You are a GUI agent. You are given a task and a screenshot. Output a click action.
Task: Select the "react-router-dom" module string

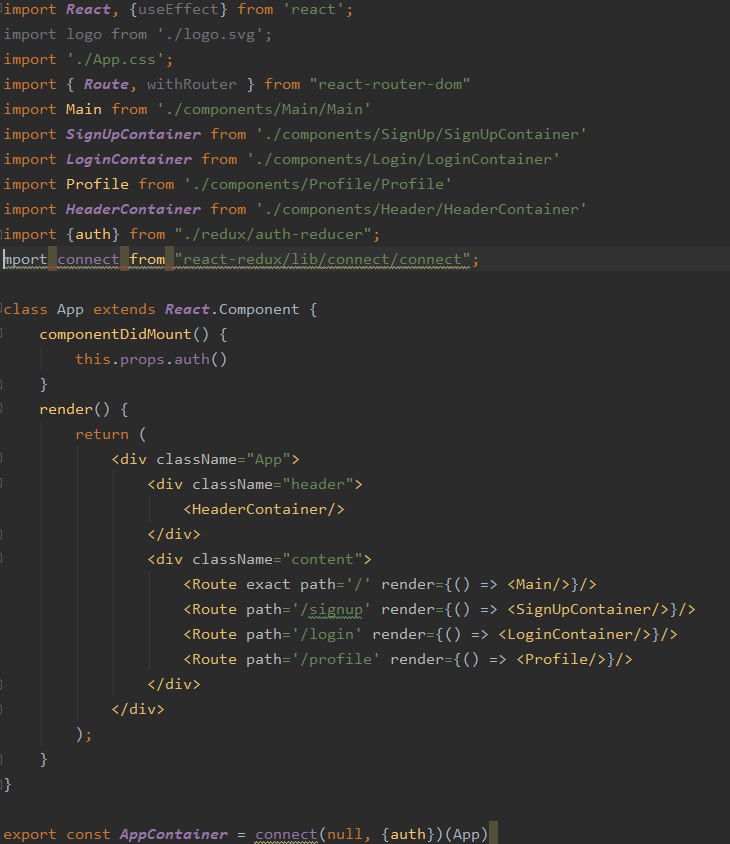point(390,85)
